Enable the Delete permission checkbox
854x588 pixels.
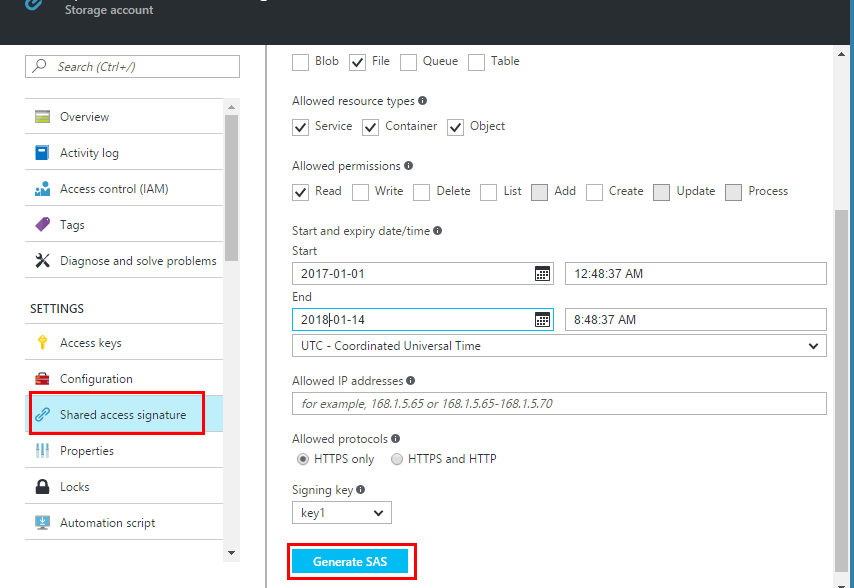422,192
